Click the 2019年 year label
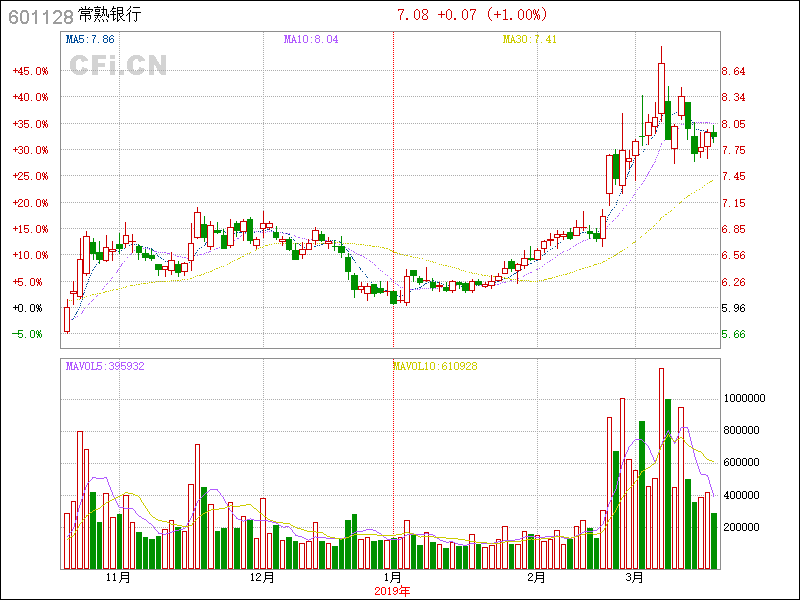Image resolution: width=800 pixels, height=600 pixels. pyautogui.click(x=392, y=590)
